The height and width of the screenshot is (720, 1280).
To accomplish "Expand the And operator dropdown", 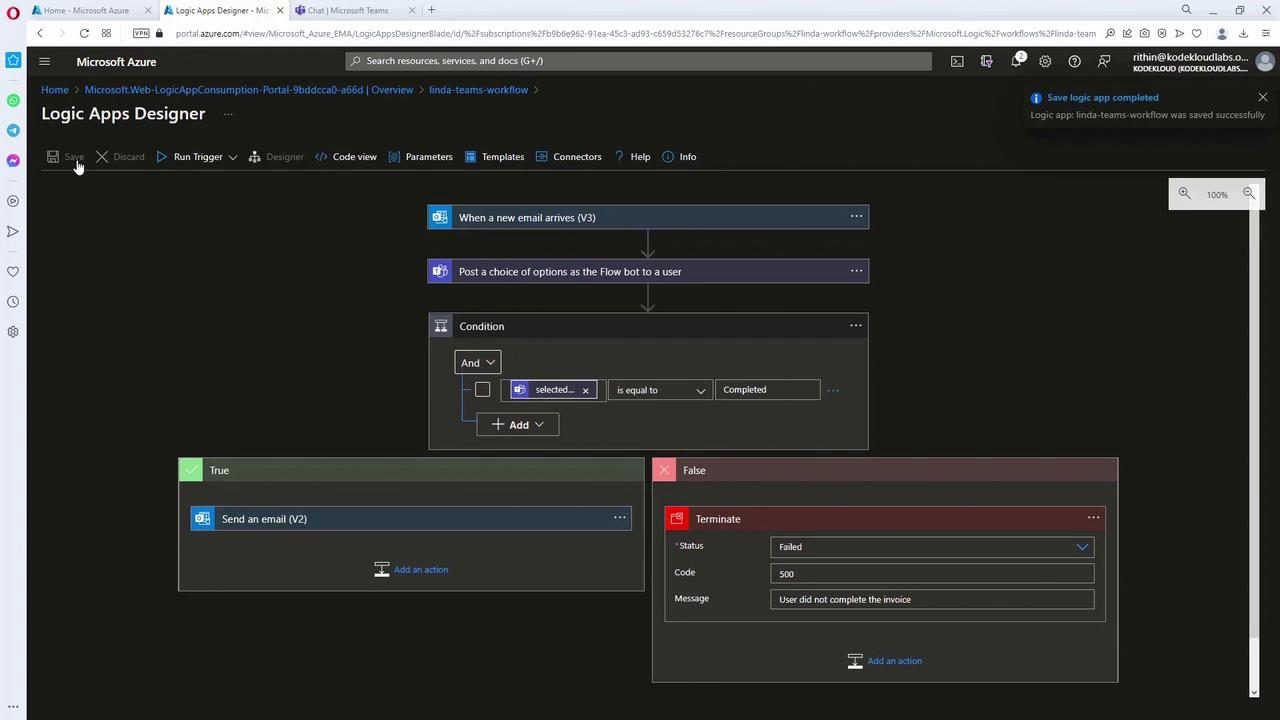I will point(477,363).
